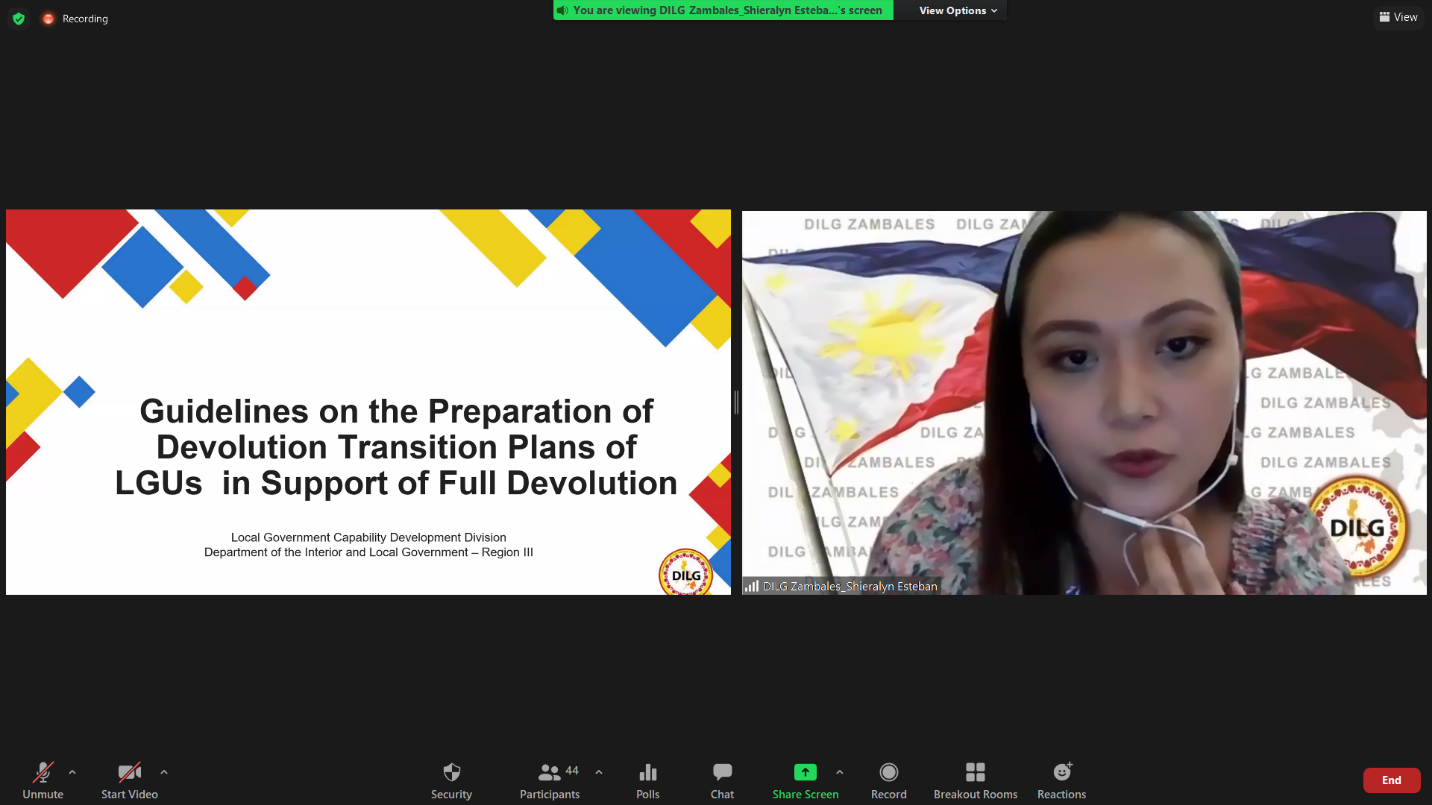Open the Reactions menu
This screenshot has height=805, width=1432.
(x=1061, y=780)
